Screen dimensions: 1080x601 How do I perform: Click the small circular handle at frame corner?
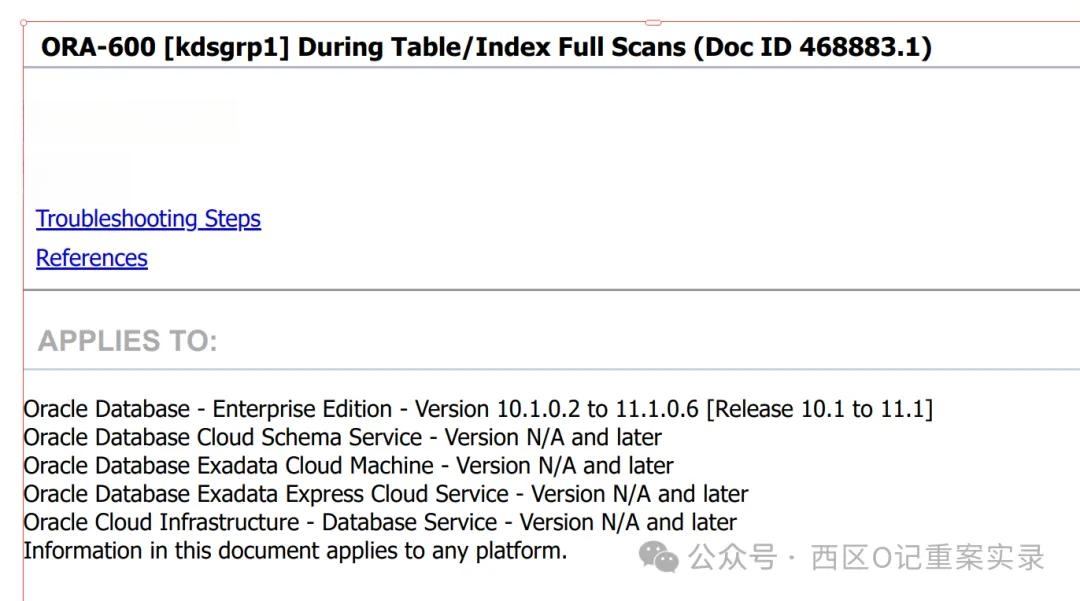(23, 23)
